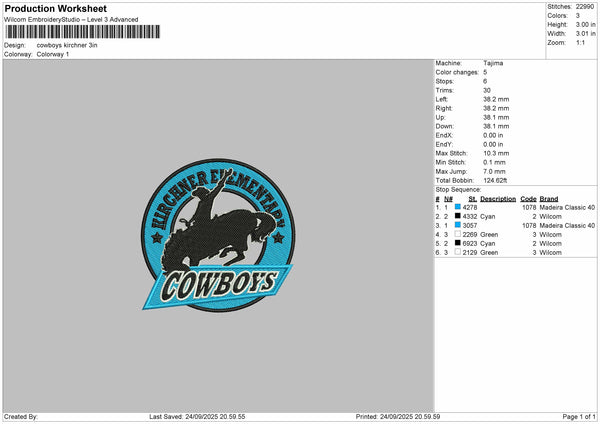Click the "Down:" extent label
The width and height of the screenshot is (600, 424).
pyautogui.click(x=445, y=126)
